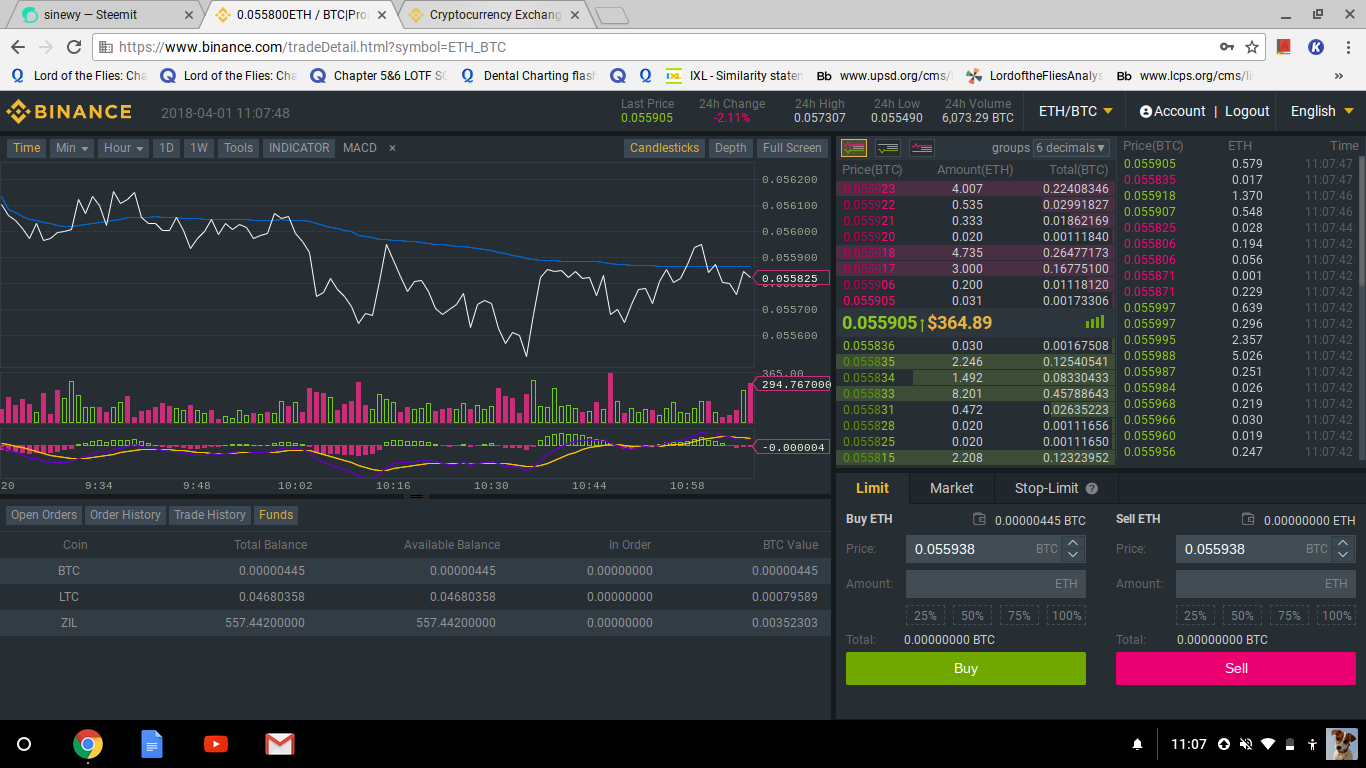Image resolution: width=1366 pixels, height=768 pixels.
Task: Open Google Docs from the shelf
Action: point(151,744)
